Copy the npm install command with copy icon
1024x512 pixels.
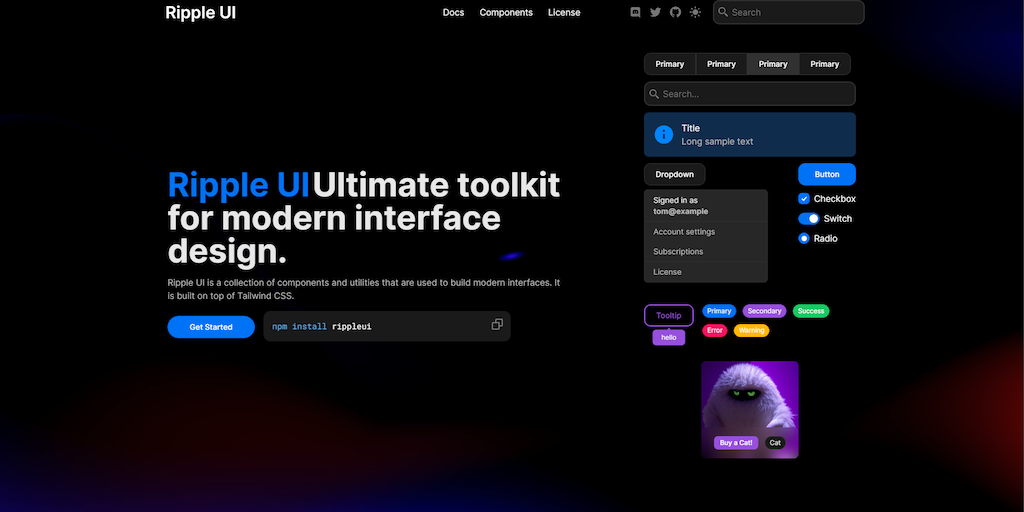coord(497,325)
